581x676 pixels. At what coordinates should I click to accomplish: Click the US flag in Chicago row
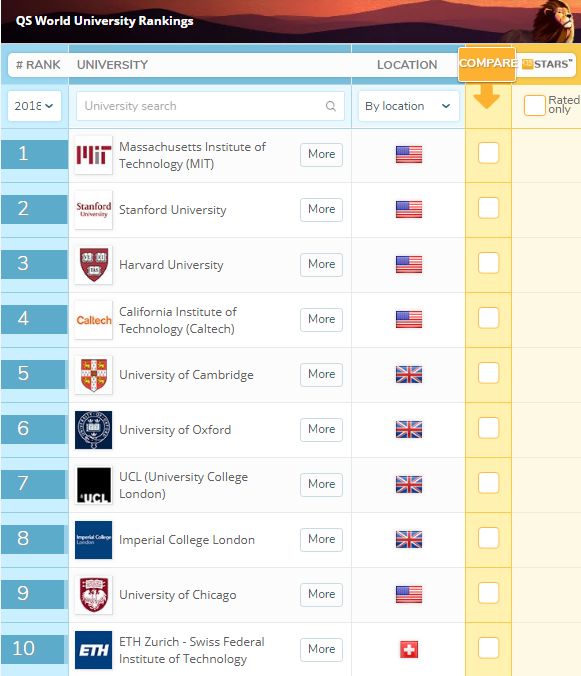pos(409,595)
